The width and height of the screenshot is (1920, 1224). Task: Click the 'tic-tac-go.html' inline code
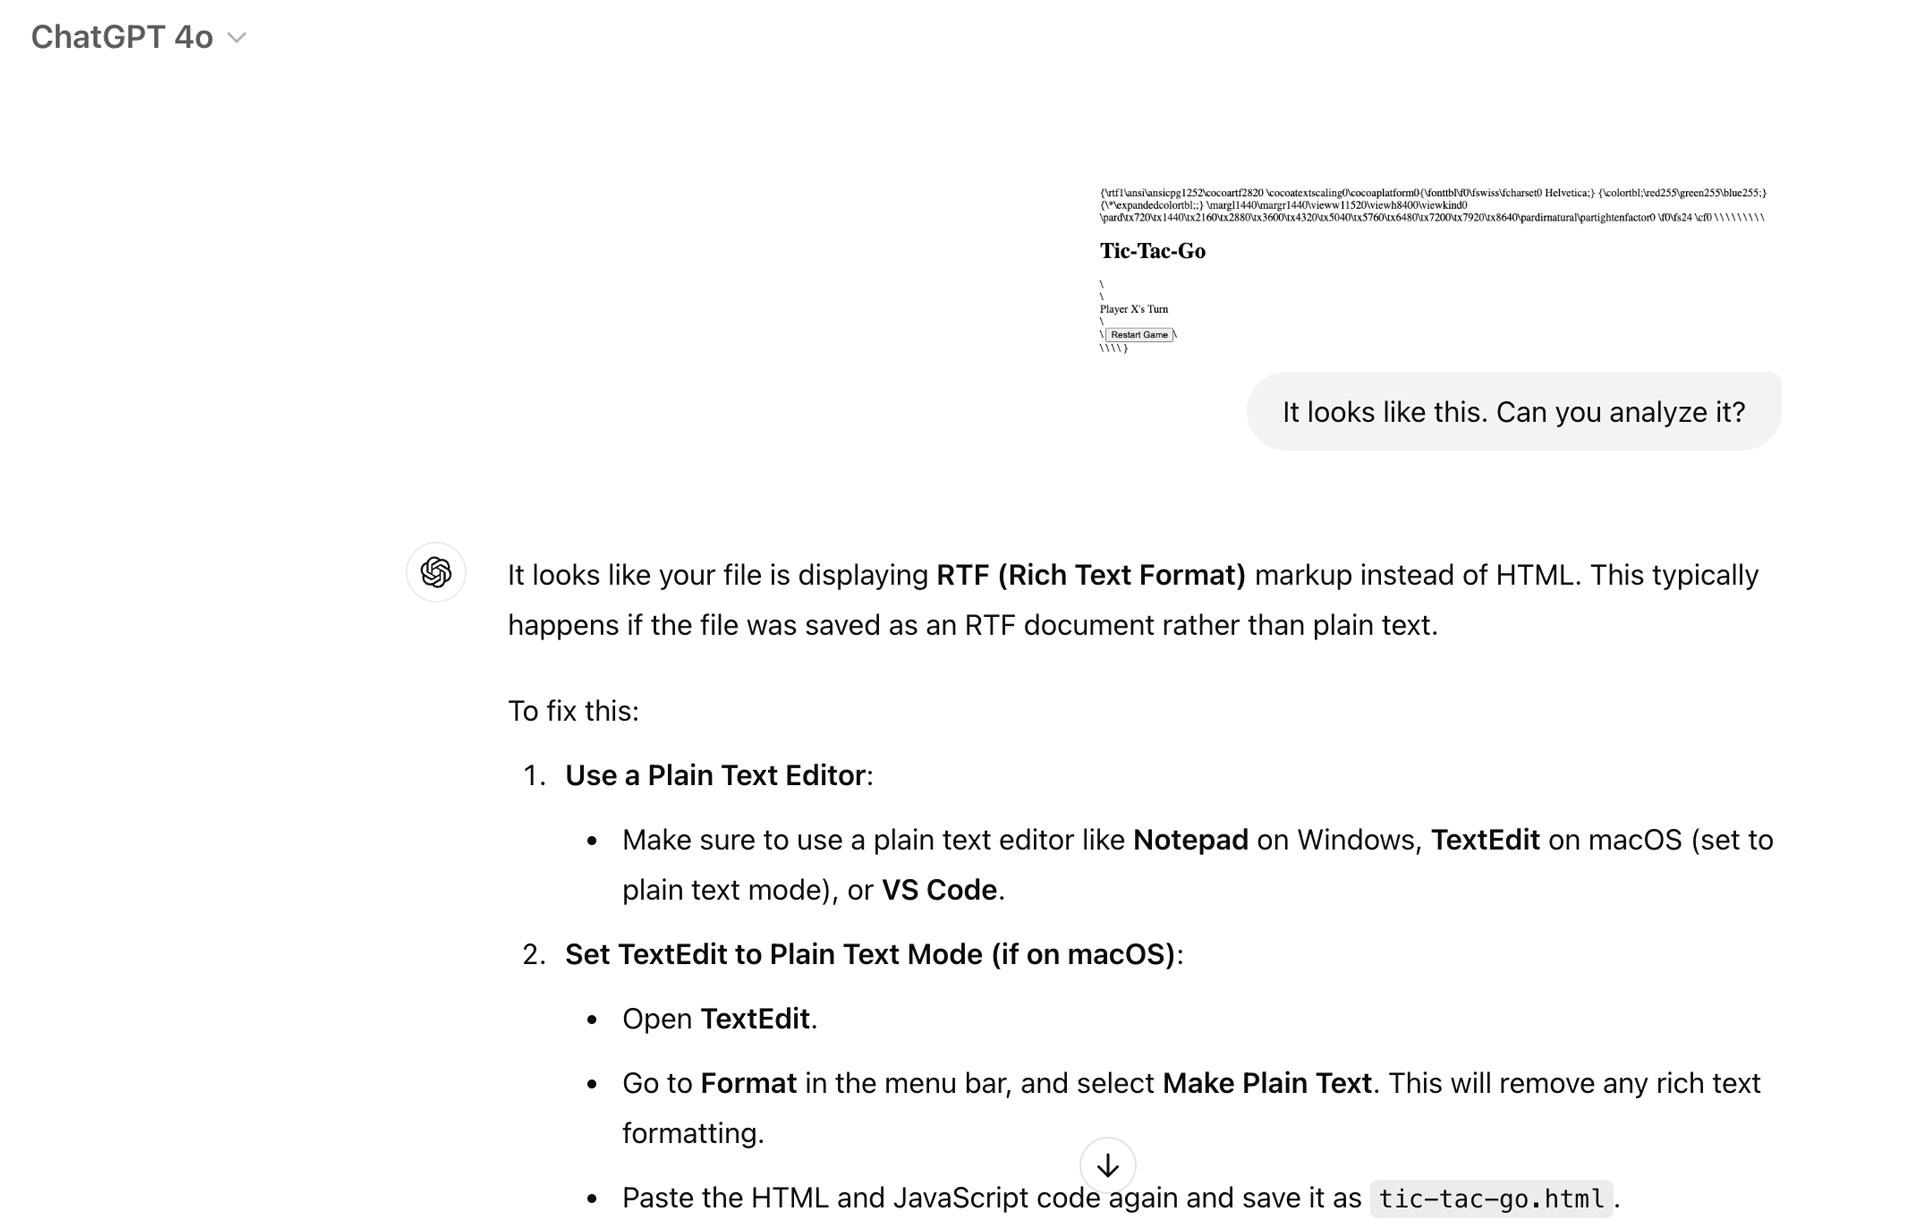(1491, 1198)
